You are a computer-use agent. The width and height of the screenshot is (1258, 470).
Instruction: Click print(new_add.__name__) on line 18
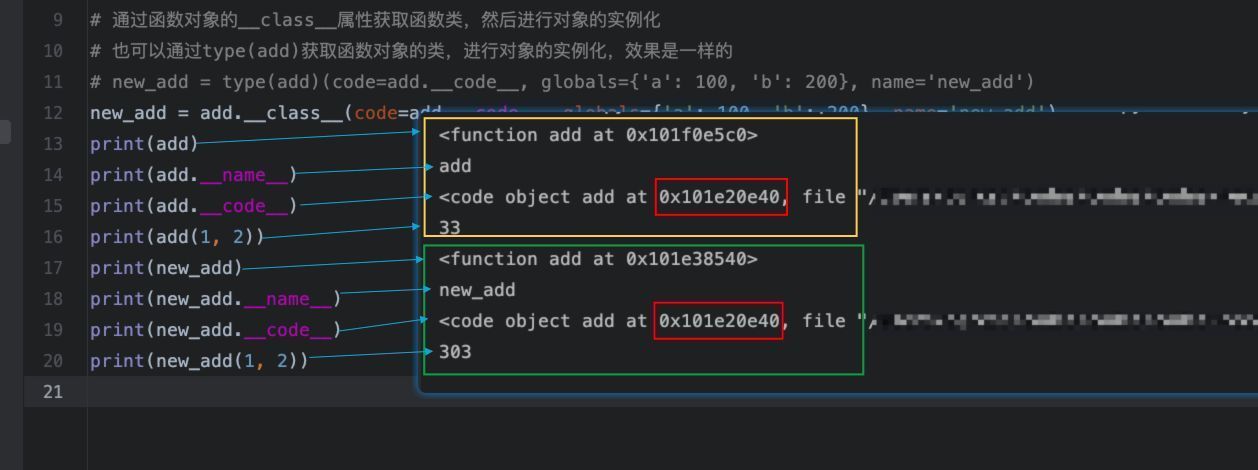pyautogui.click(x=216, y=299)
